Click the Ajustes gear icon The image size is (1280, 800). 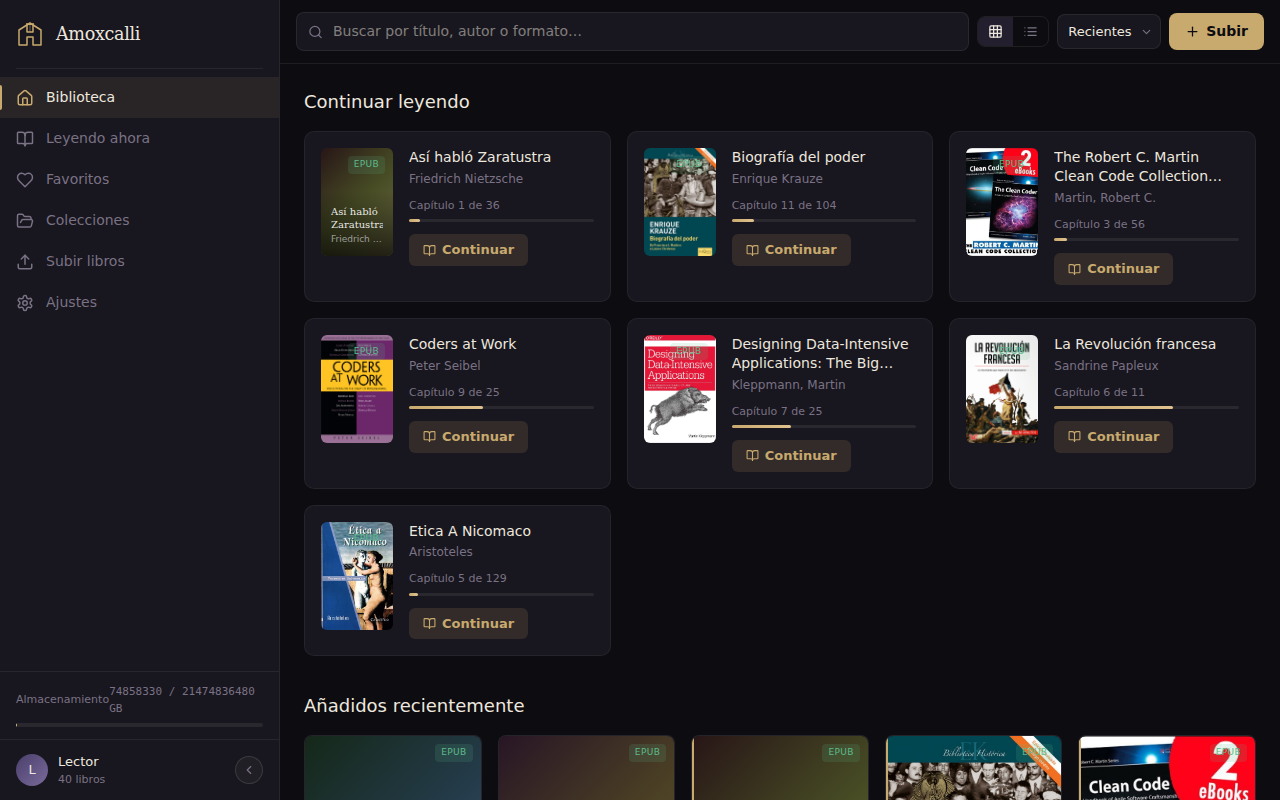pyautogui.click(x=25, y=302)
